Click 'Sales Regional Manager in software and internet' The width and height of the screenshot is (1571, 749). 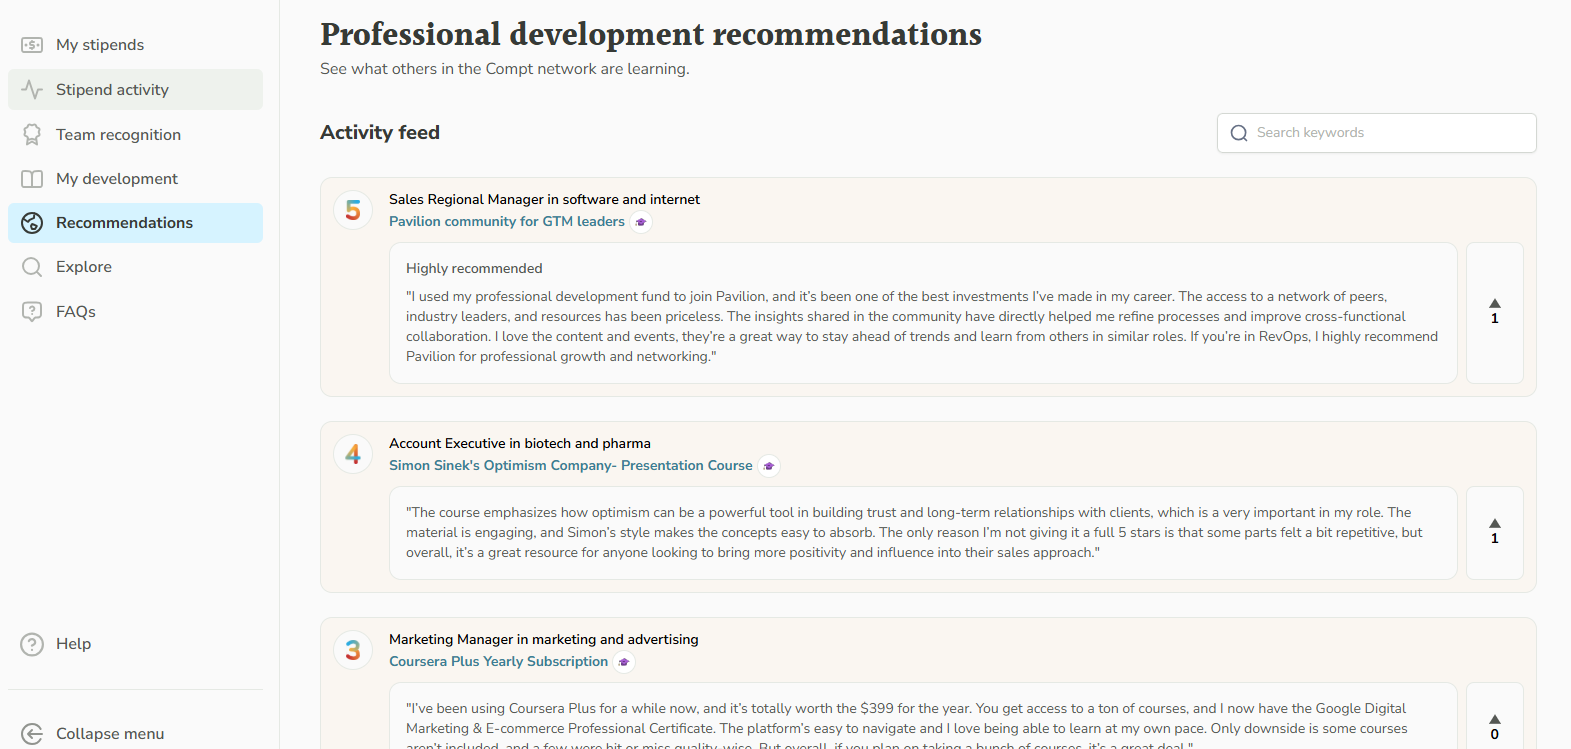(x=544, y=200)
